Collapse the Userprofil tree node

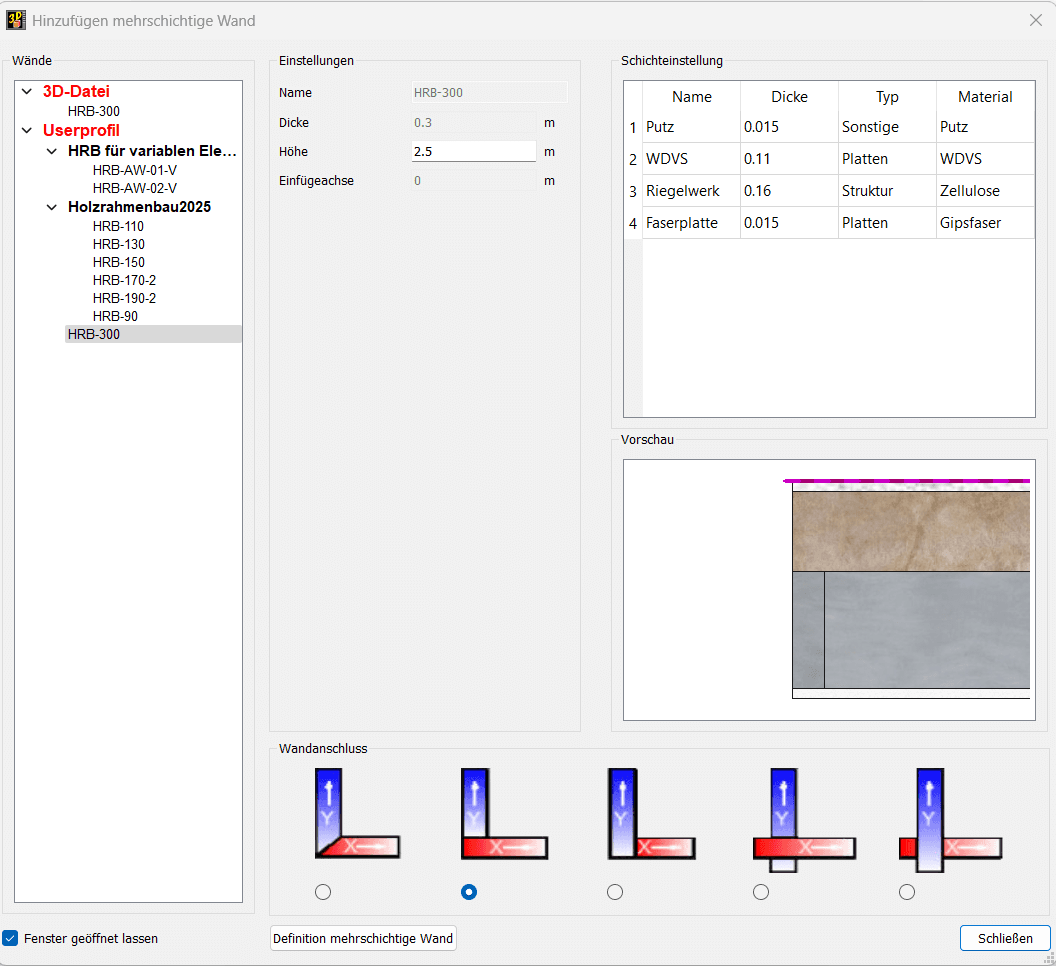click(x=27, y=131)
